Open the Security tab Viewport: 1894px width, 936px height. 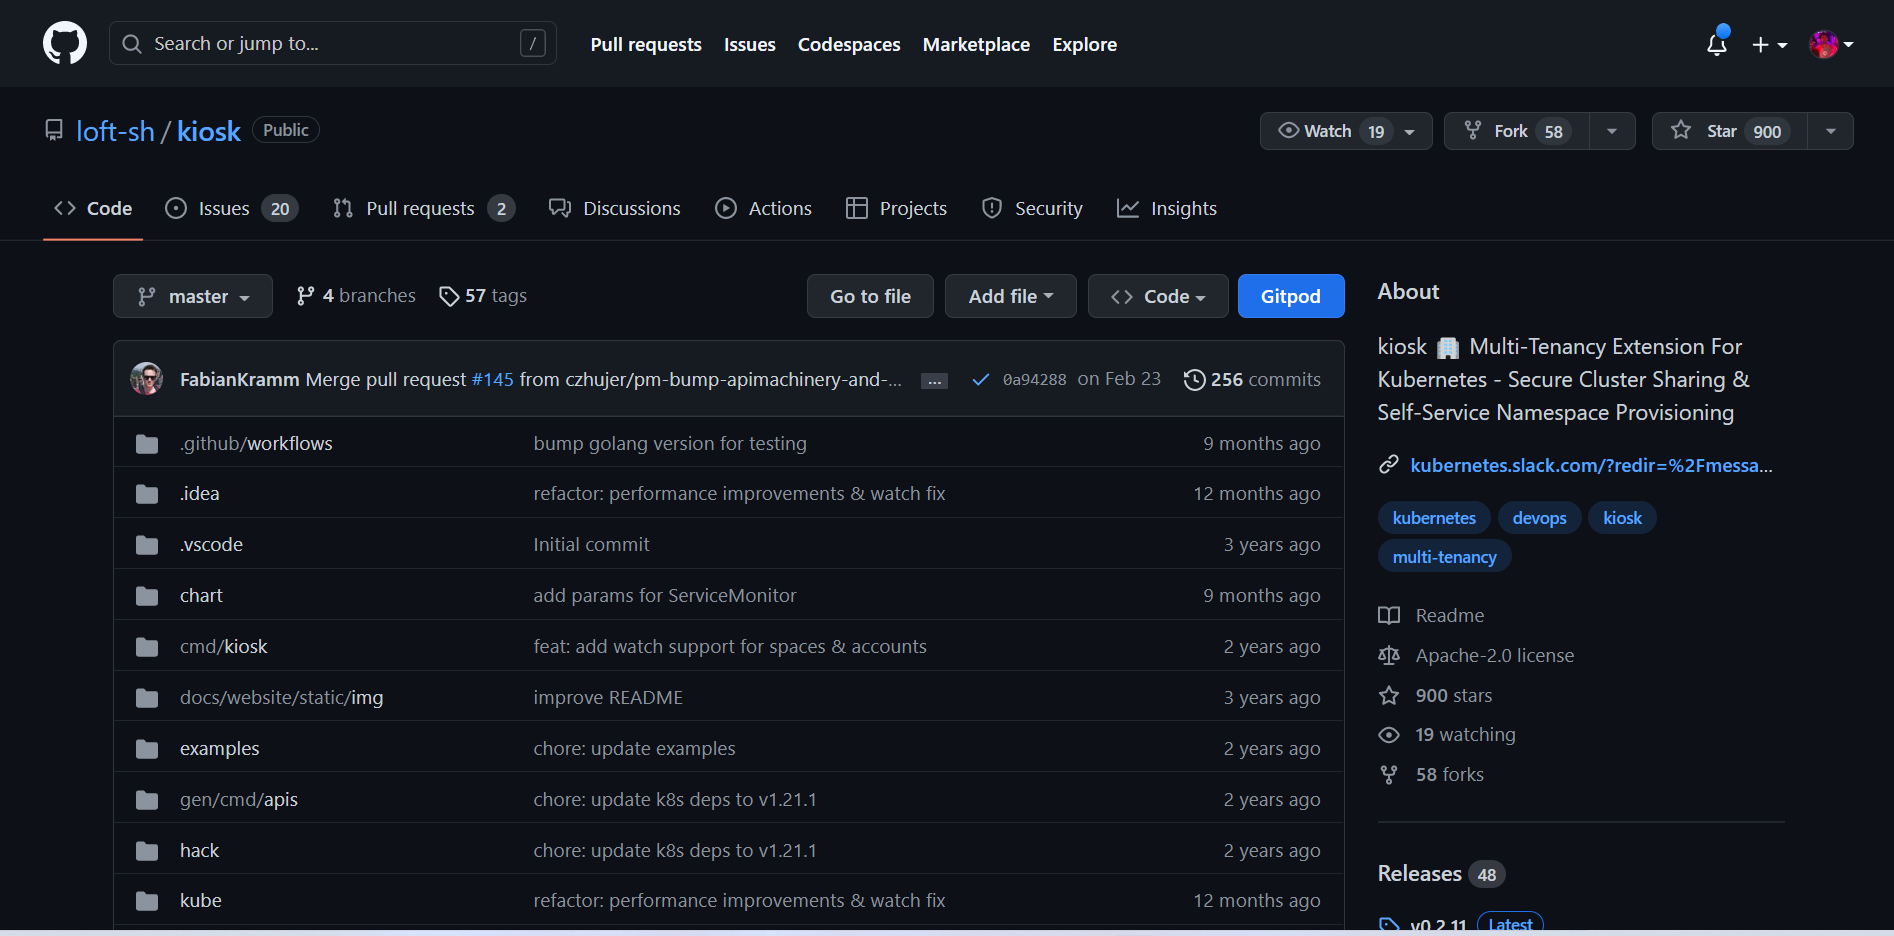[x=1033, y=208]
